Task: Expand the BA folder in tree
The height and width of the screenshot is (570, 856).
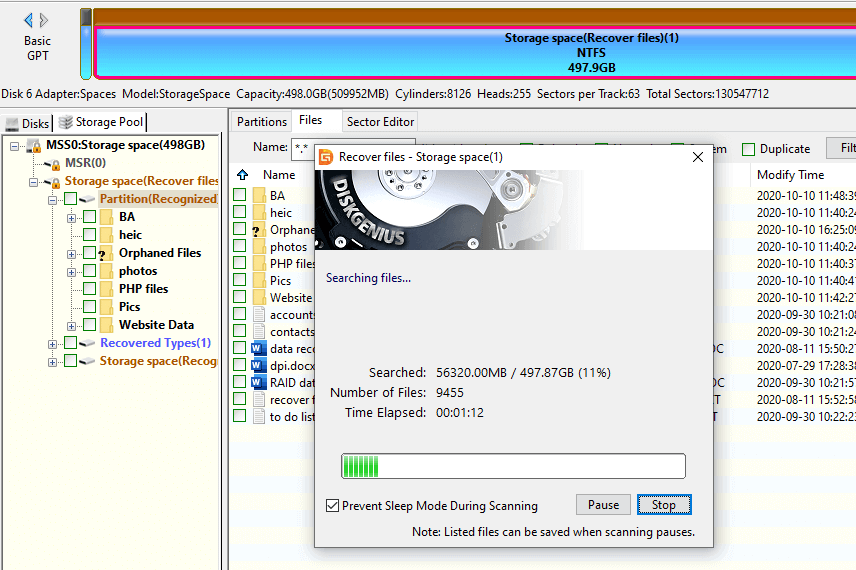Action: click(x=72, y=217)
